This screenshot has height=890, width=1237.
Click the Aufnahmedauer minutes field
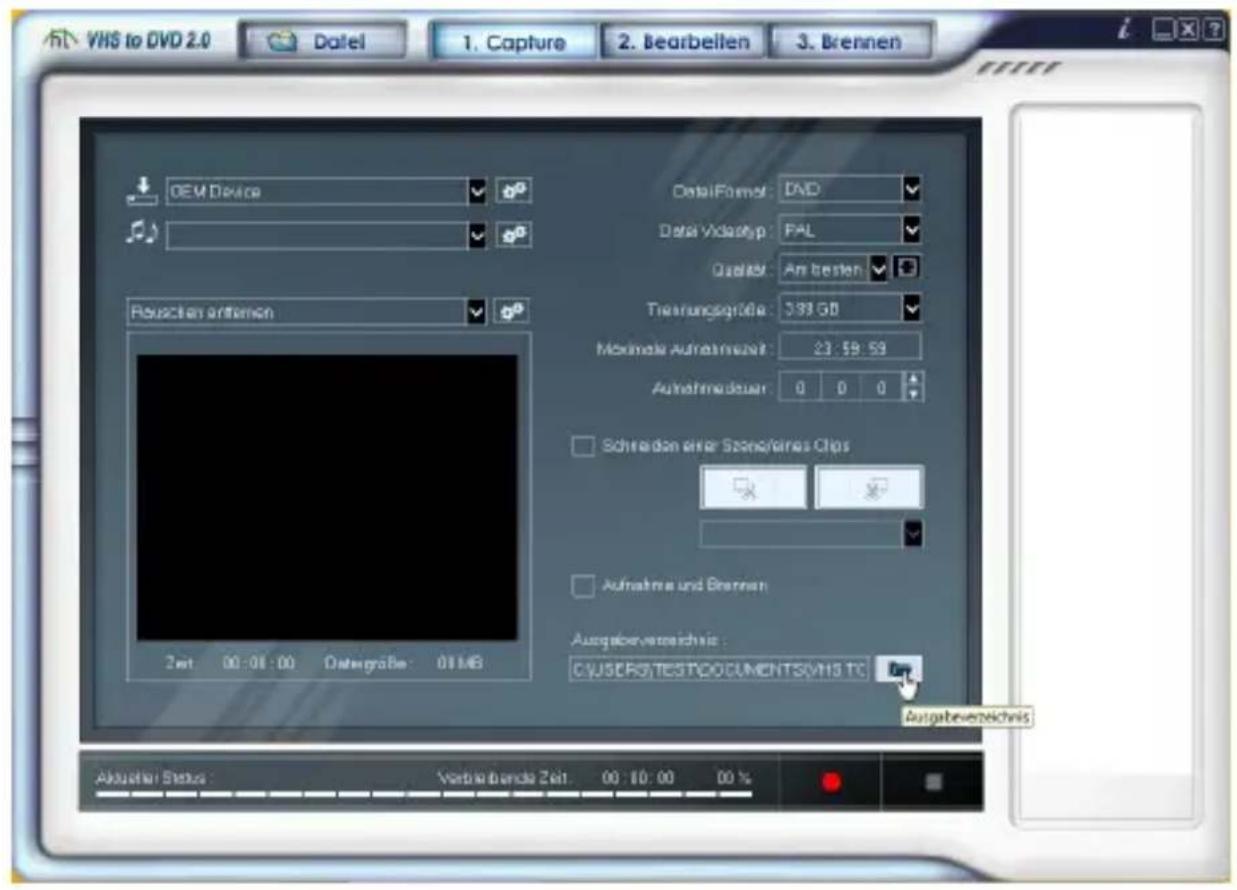pos(840,388)
